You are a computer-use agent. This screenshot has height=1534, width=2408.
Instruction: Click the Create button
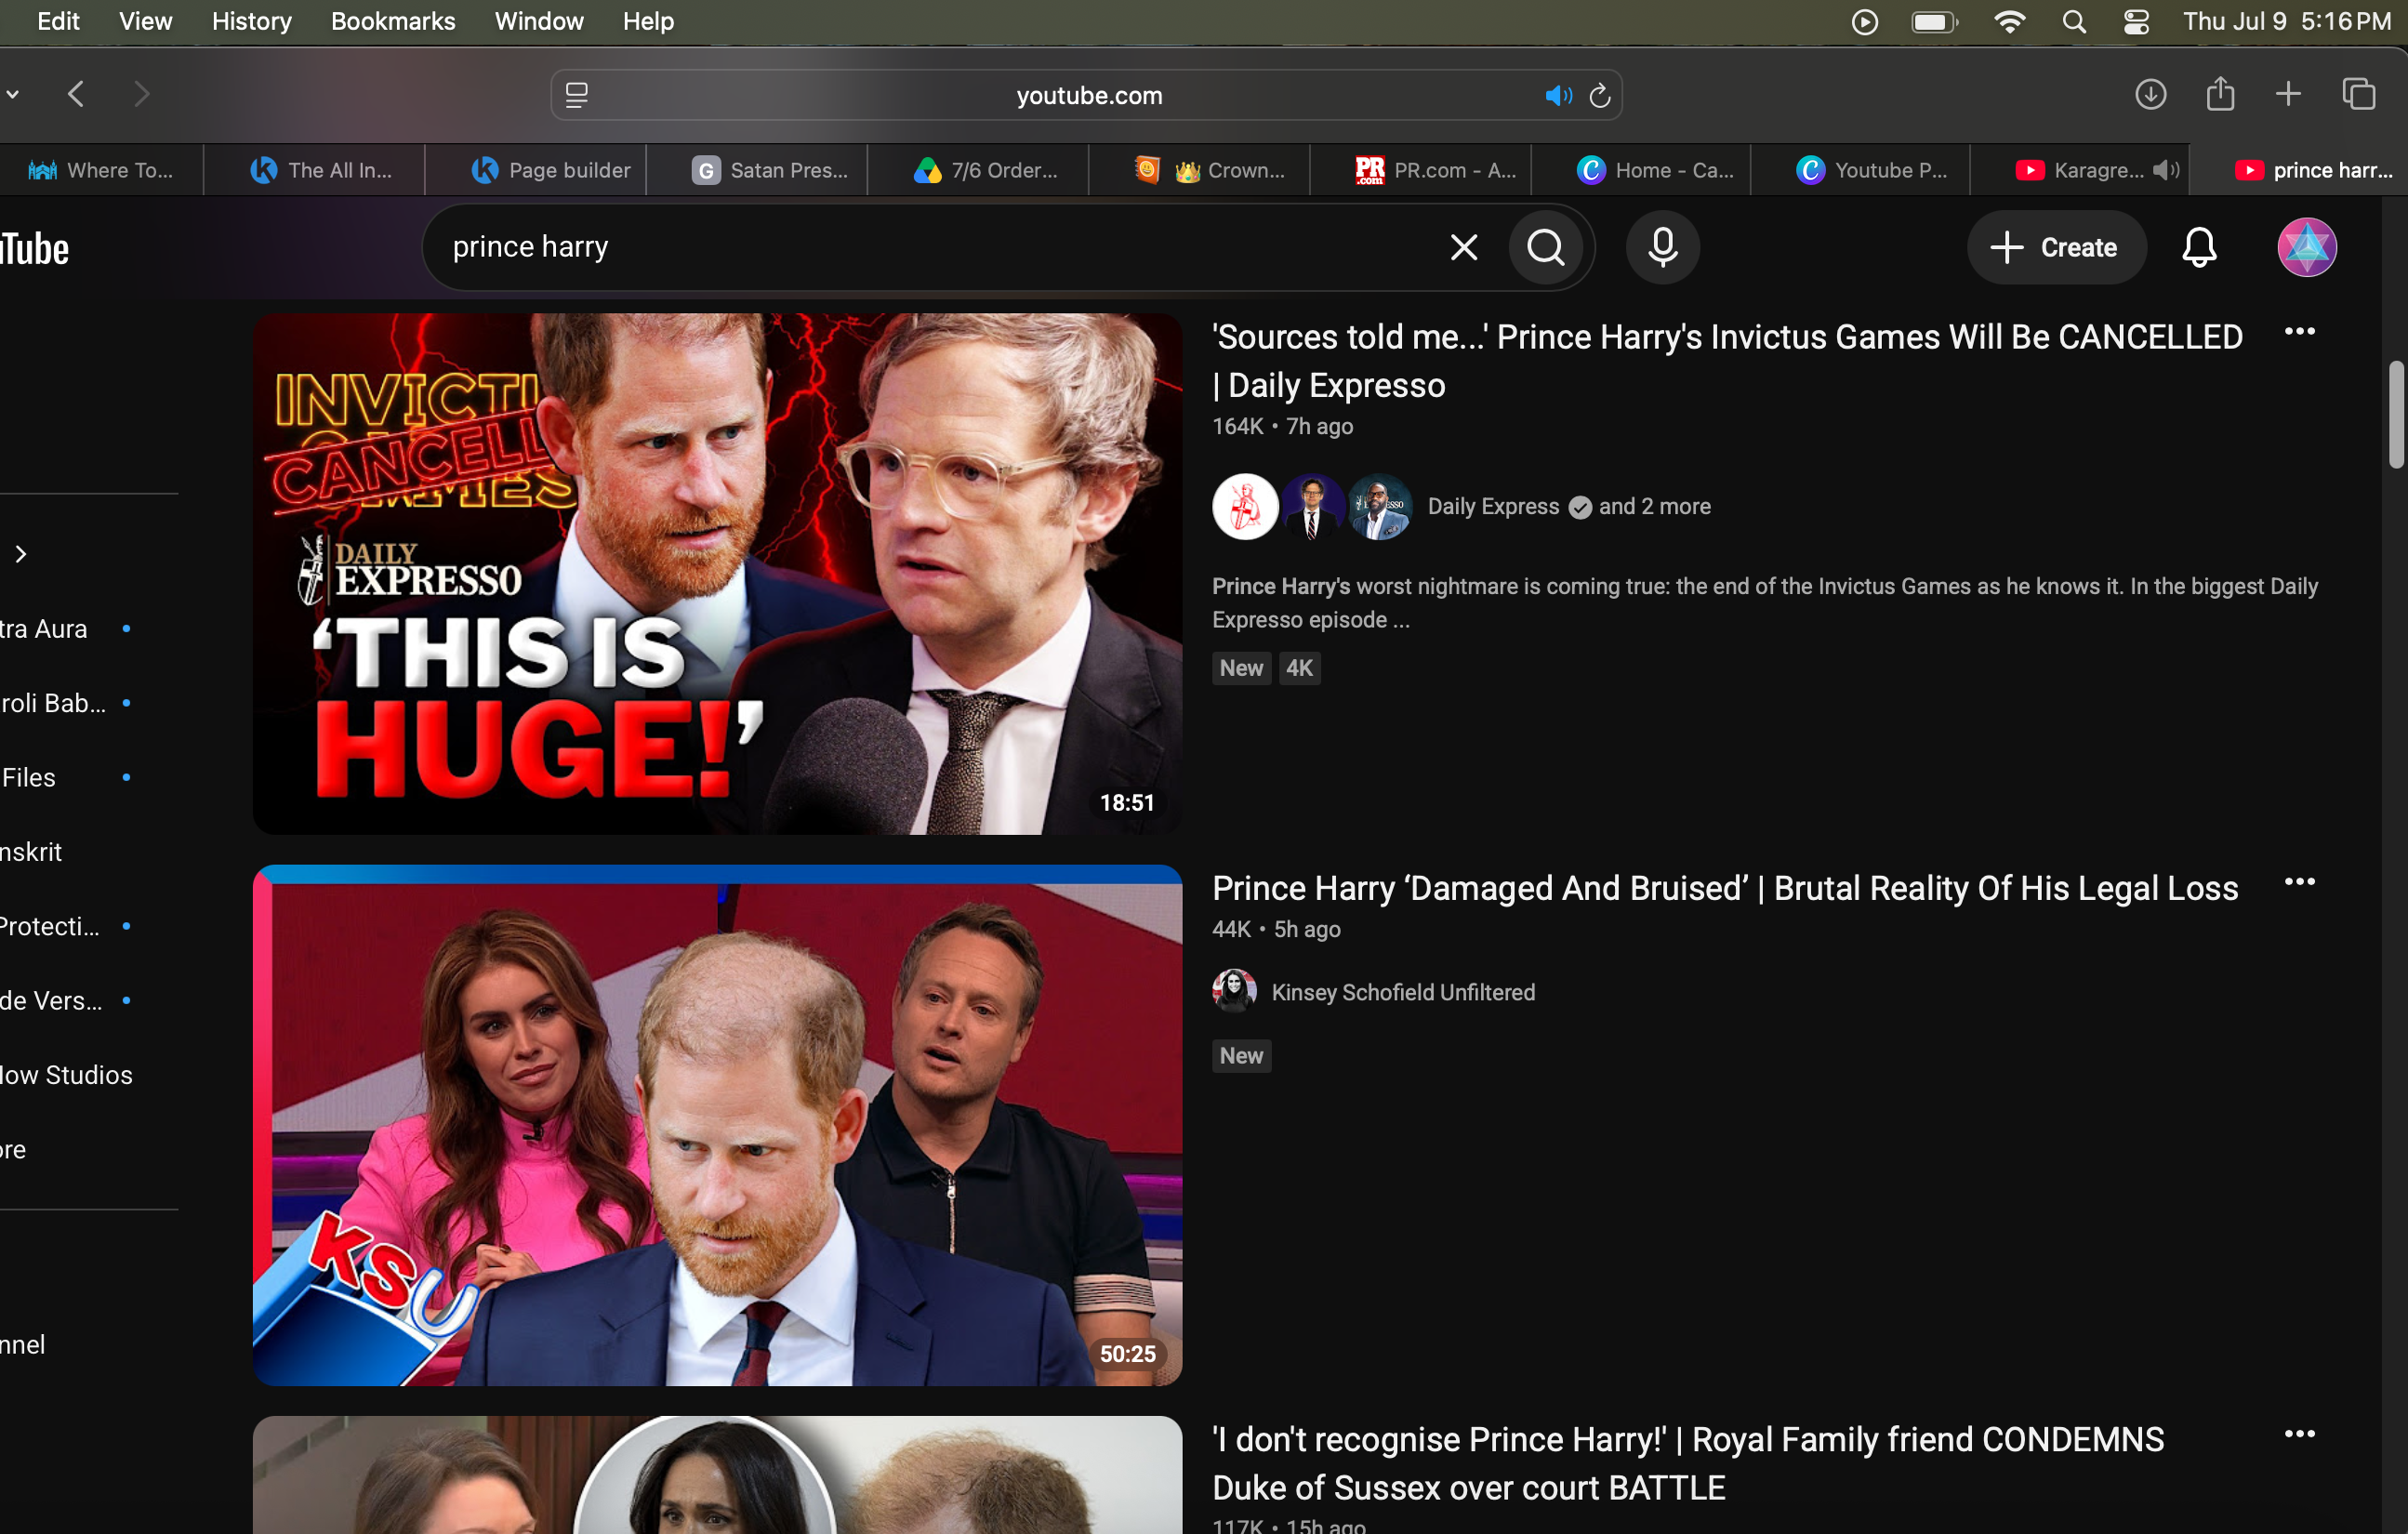(2055, 247)
